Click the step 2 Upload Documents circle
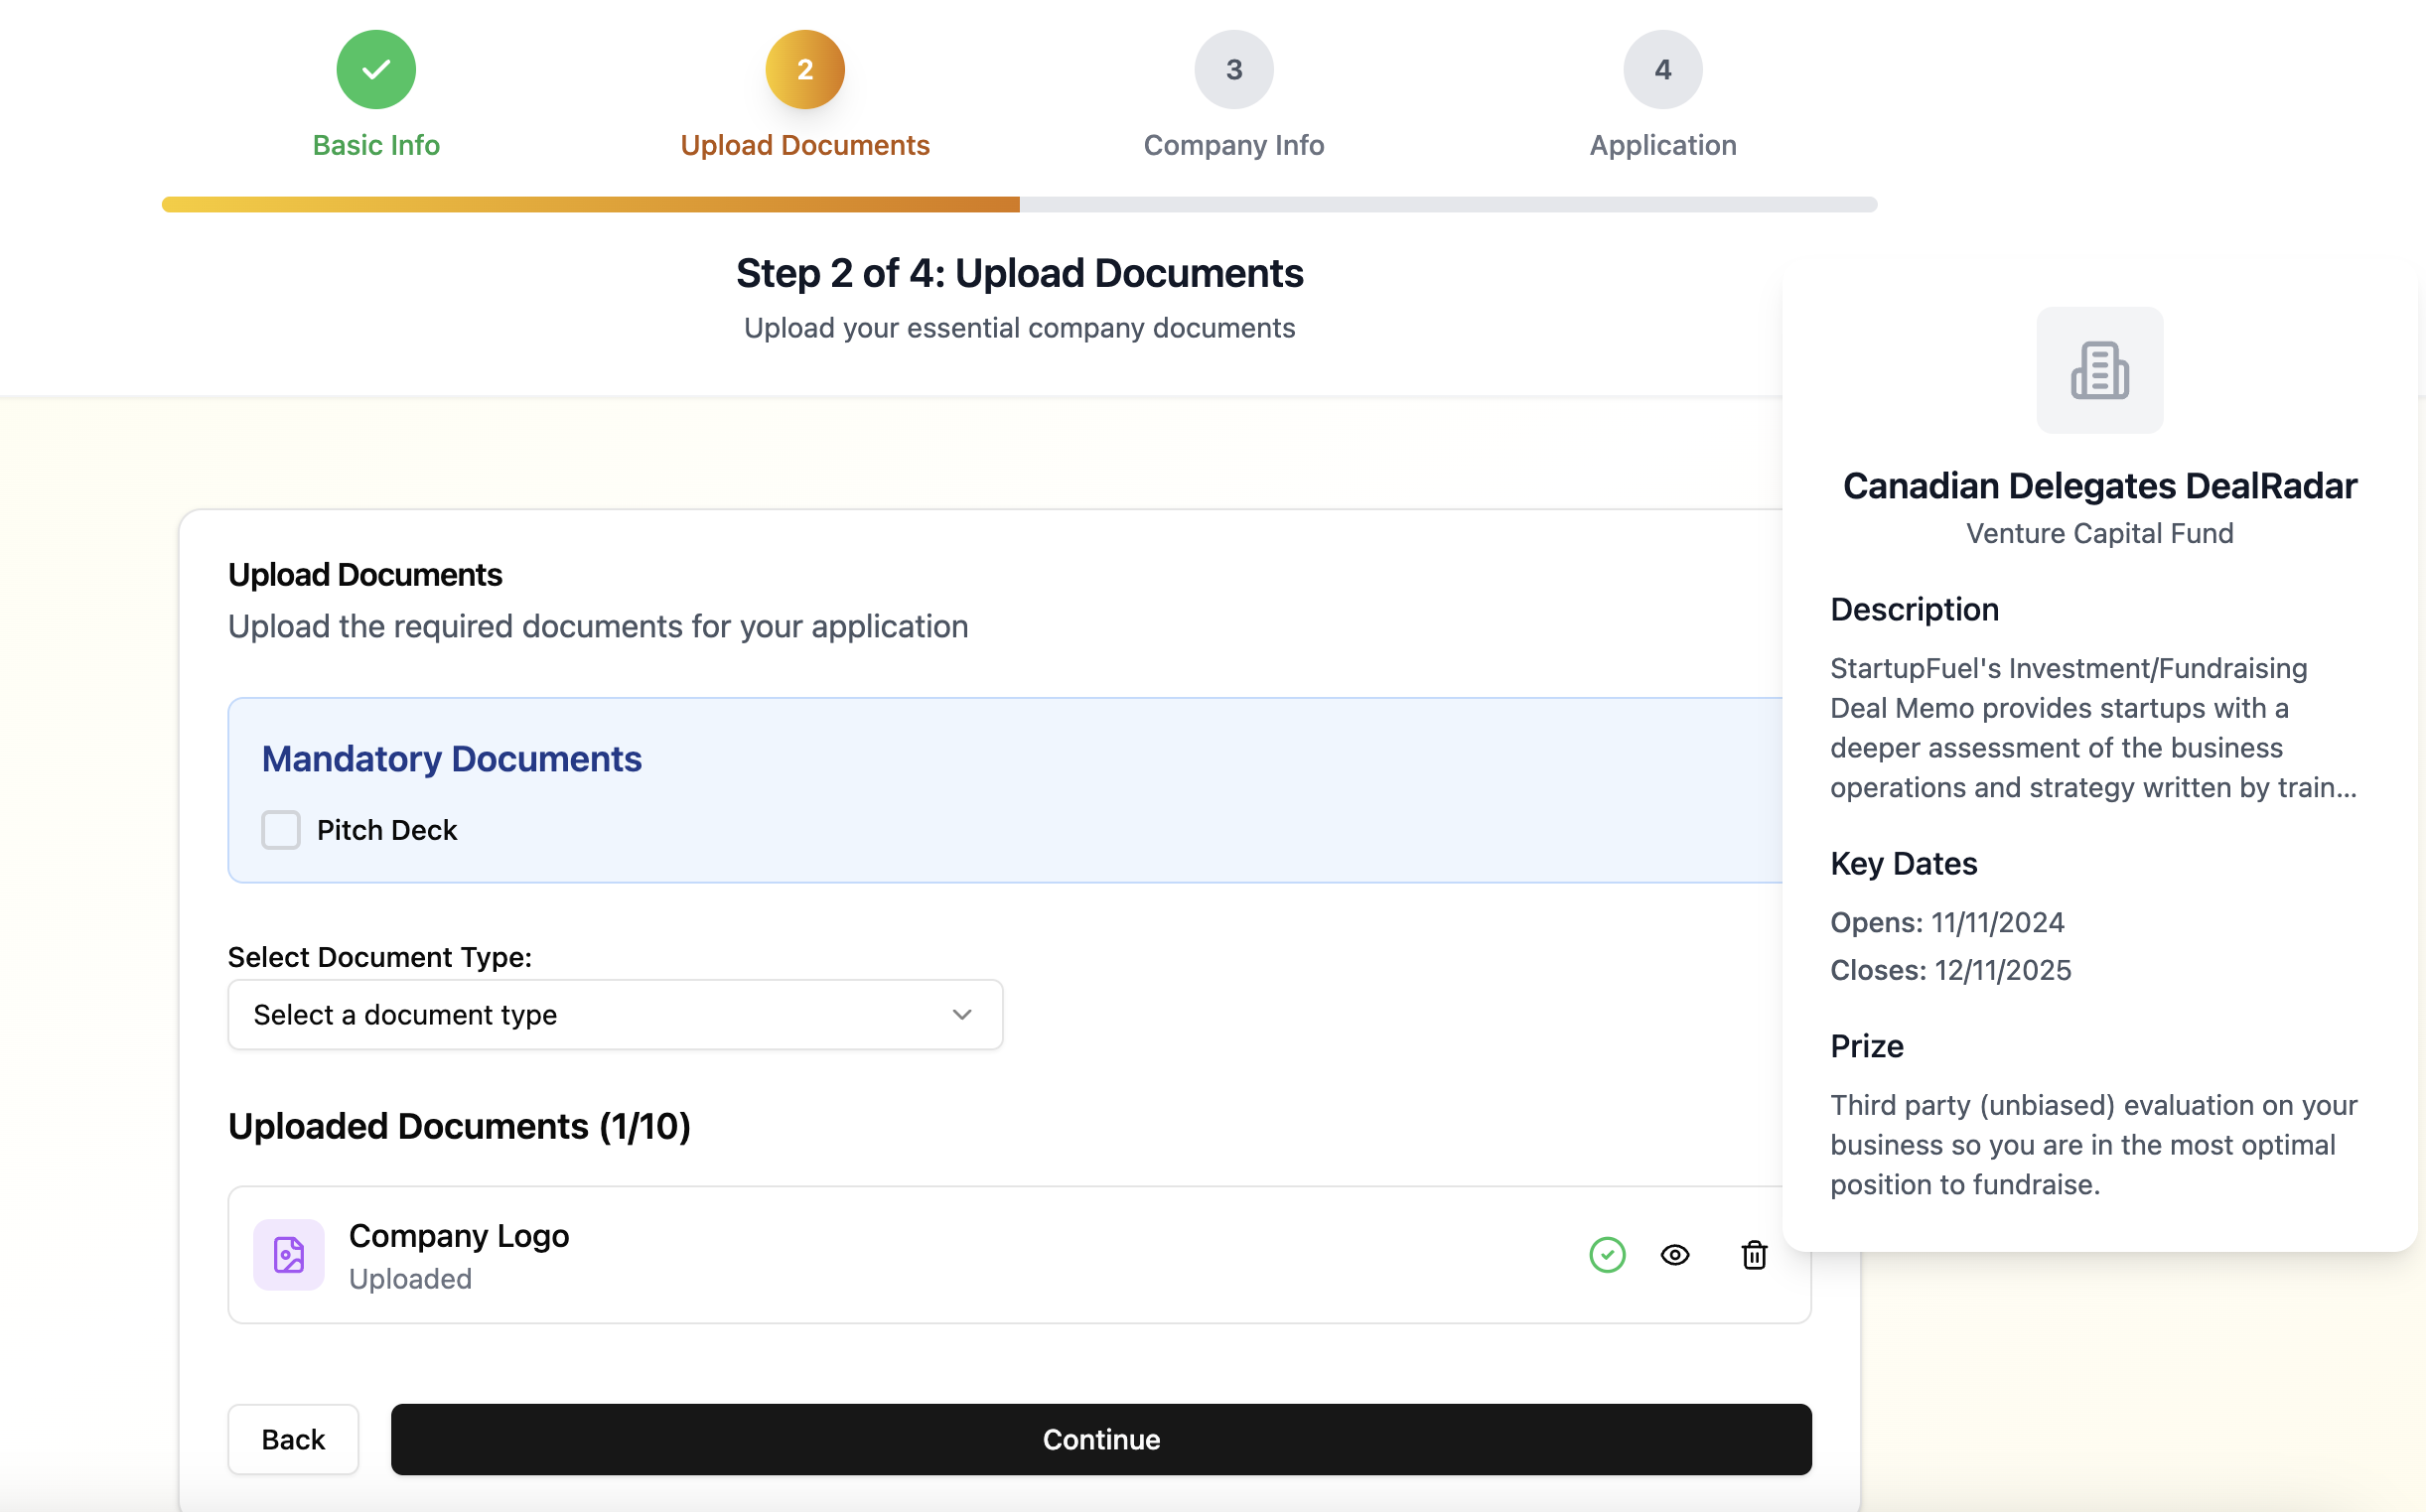Viewport: 2426px width, 1512px height. [x=805, y=70]
